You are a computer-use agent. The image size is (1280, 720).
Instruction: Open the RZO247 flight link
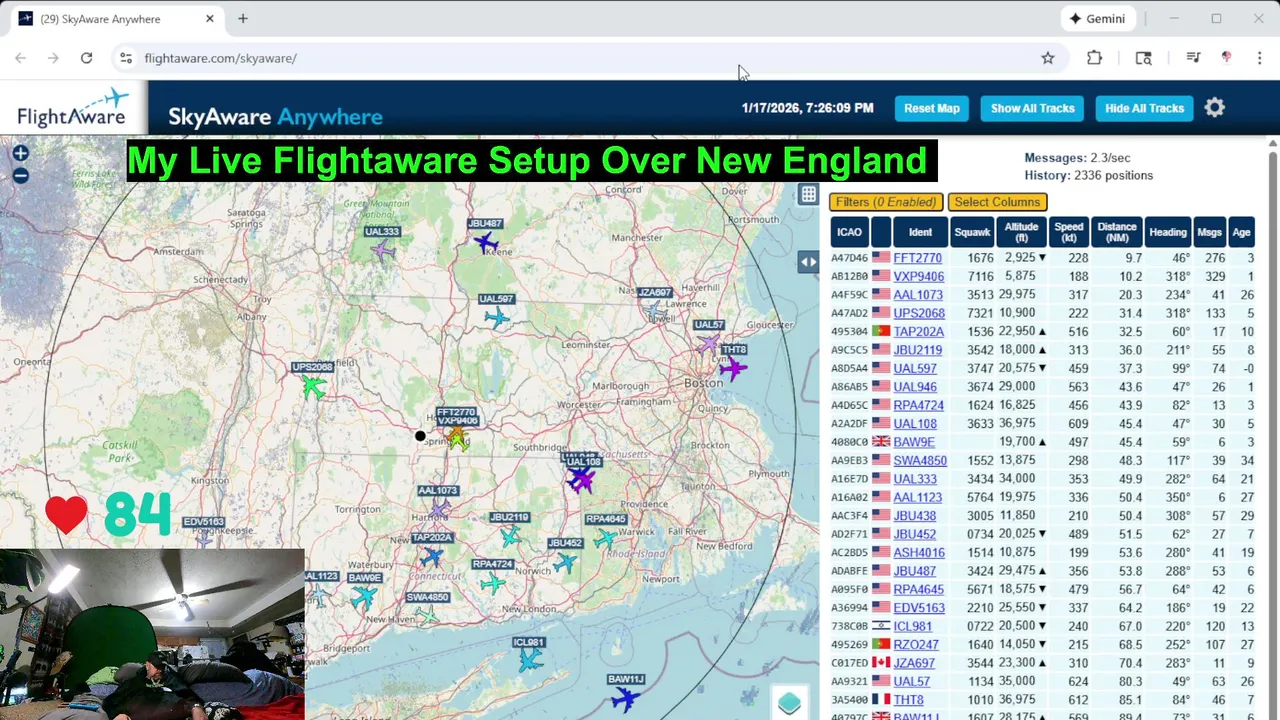tap(916, 645)
